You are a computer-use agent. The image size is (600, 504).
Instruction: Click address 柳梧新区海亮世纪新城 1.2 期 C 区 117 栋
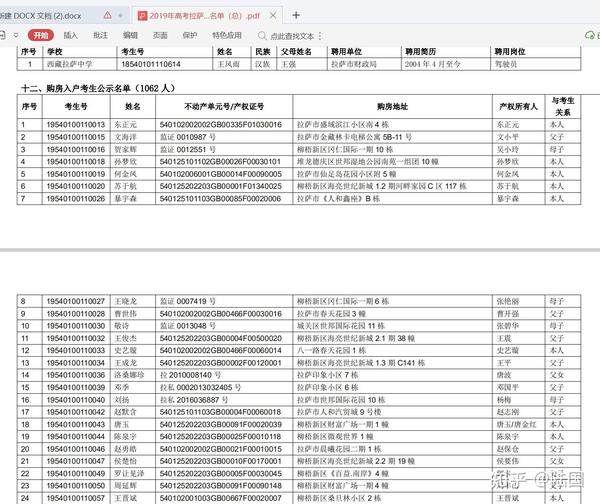[382, 186]
